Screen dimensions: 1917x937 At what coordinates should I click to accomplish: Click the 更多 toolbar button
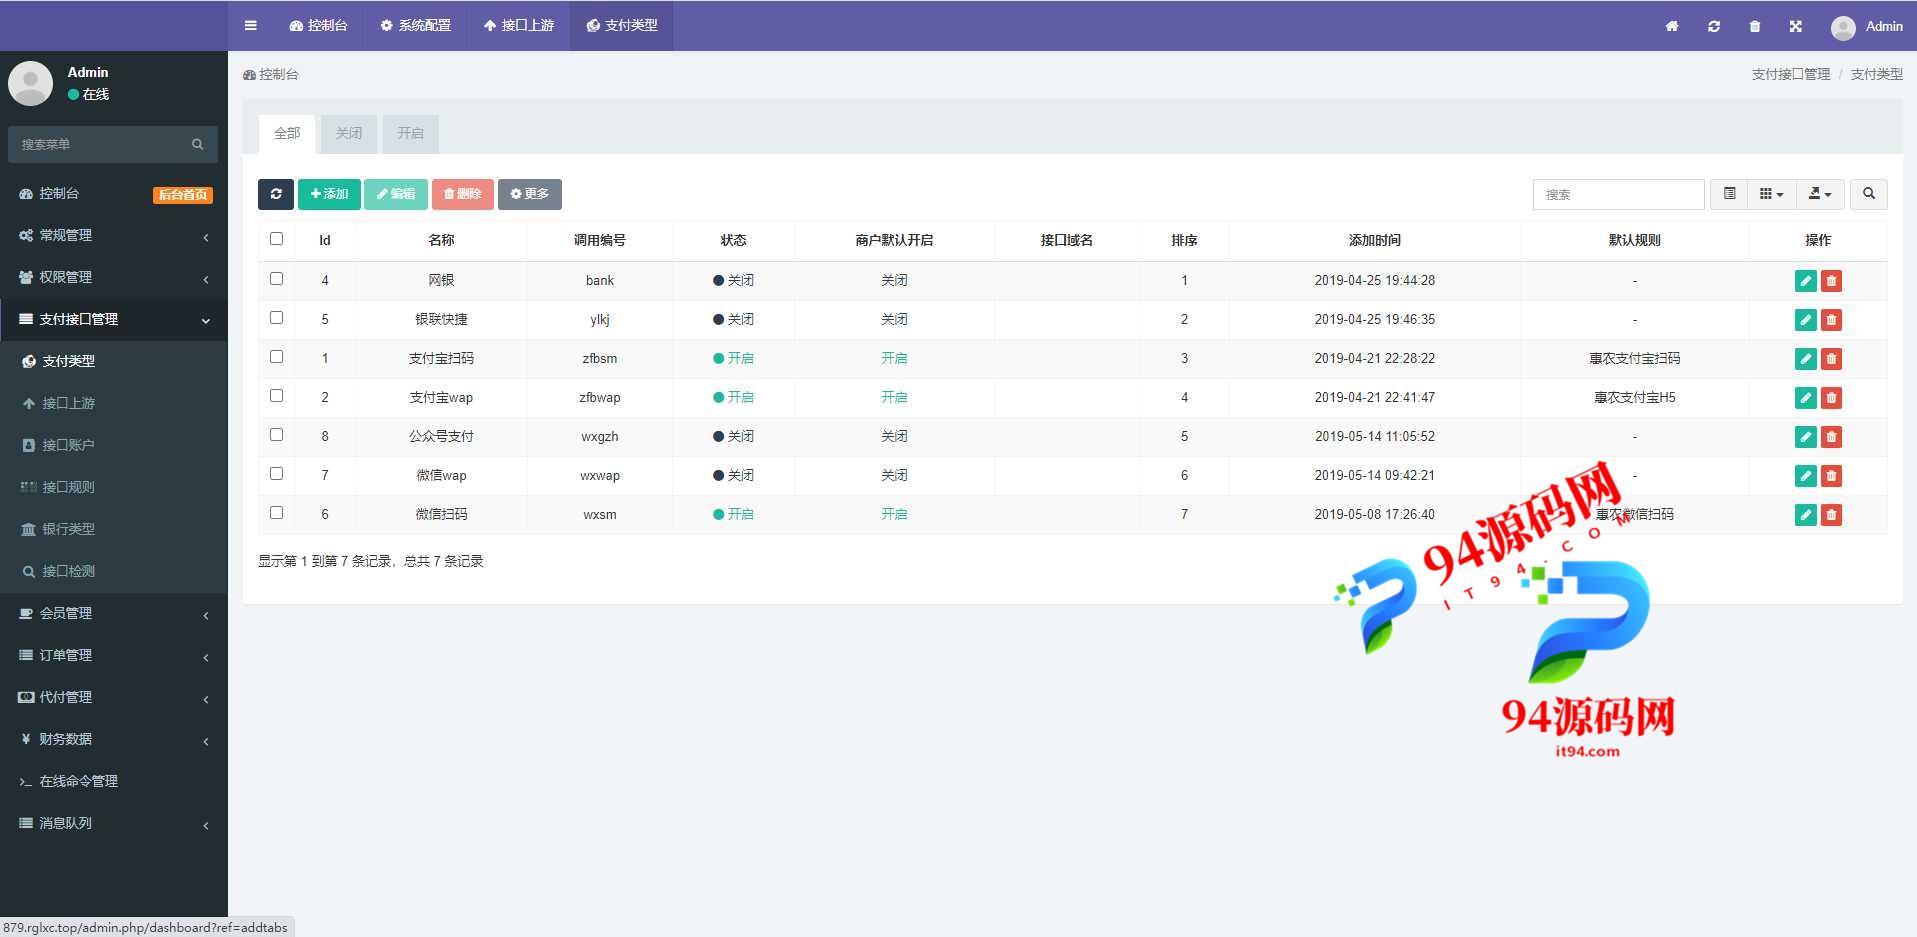pyautogui.click(x=529, y=194)
